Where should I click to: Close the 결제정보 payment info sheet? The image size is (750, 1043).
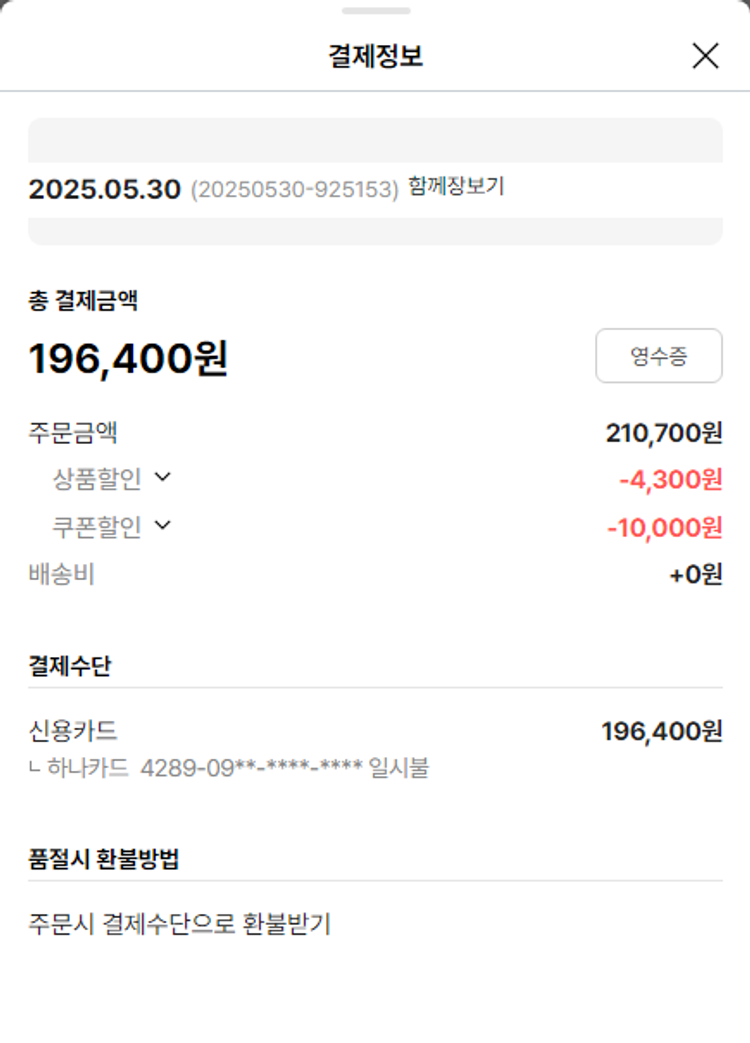pos(705,56)
